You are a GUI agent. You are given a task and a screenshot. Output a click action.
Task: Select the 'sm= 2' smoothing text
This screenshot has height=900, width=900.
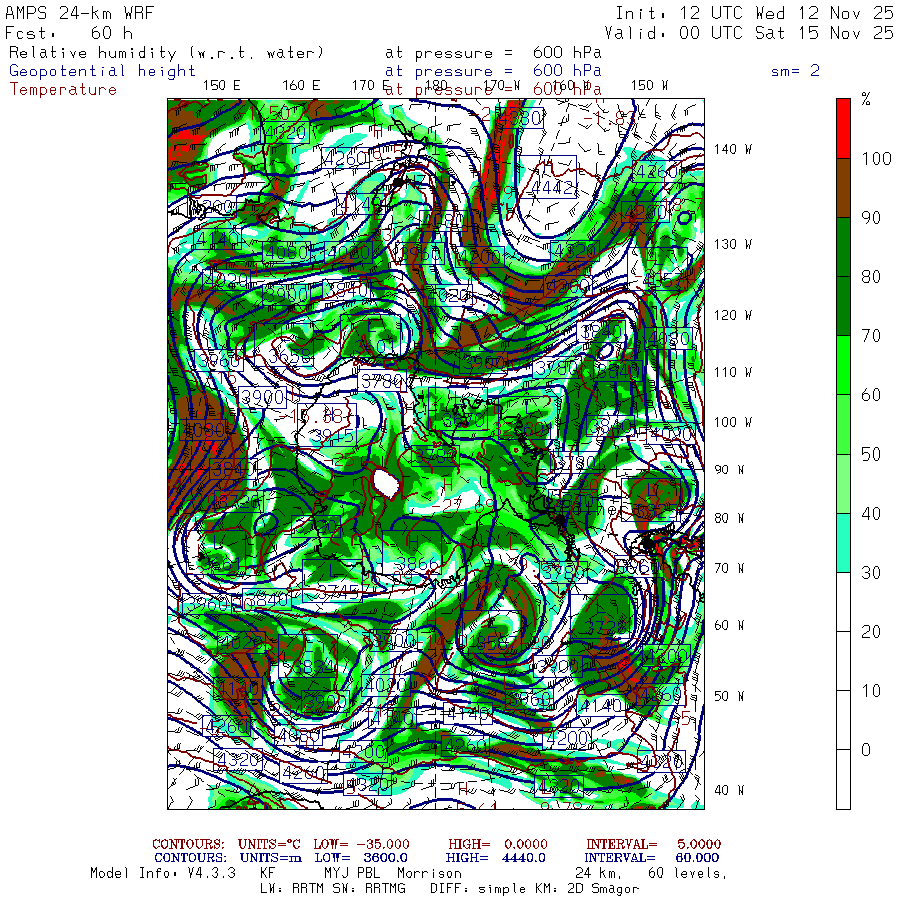tap(795, 71)
